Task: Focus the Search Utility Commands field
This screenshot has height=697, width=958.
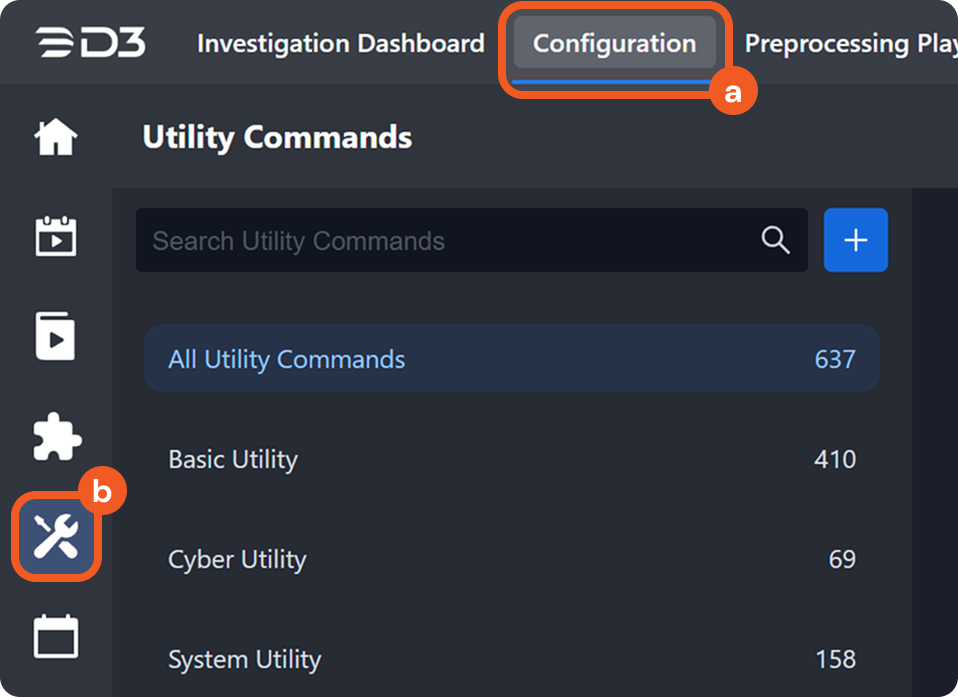Action: 450,240
